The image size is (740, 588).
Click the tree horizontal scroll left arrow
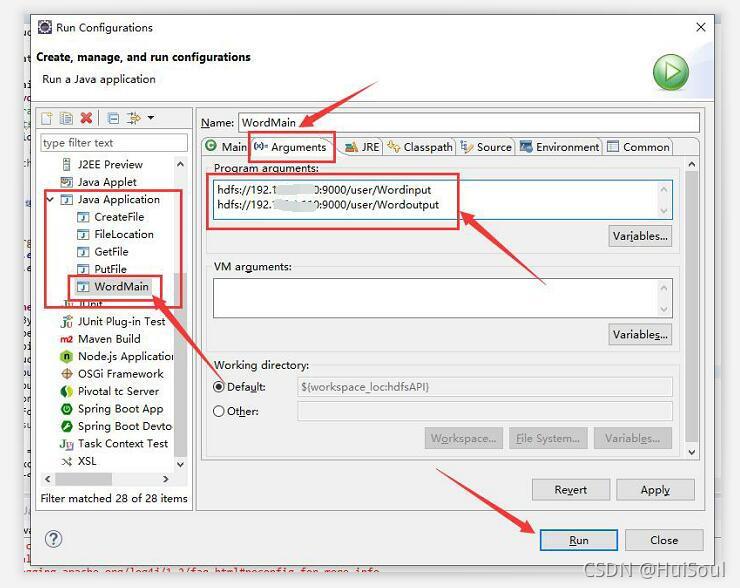tap(48, 479)
